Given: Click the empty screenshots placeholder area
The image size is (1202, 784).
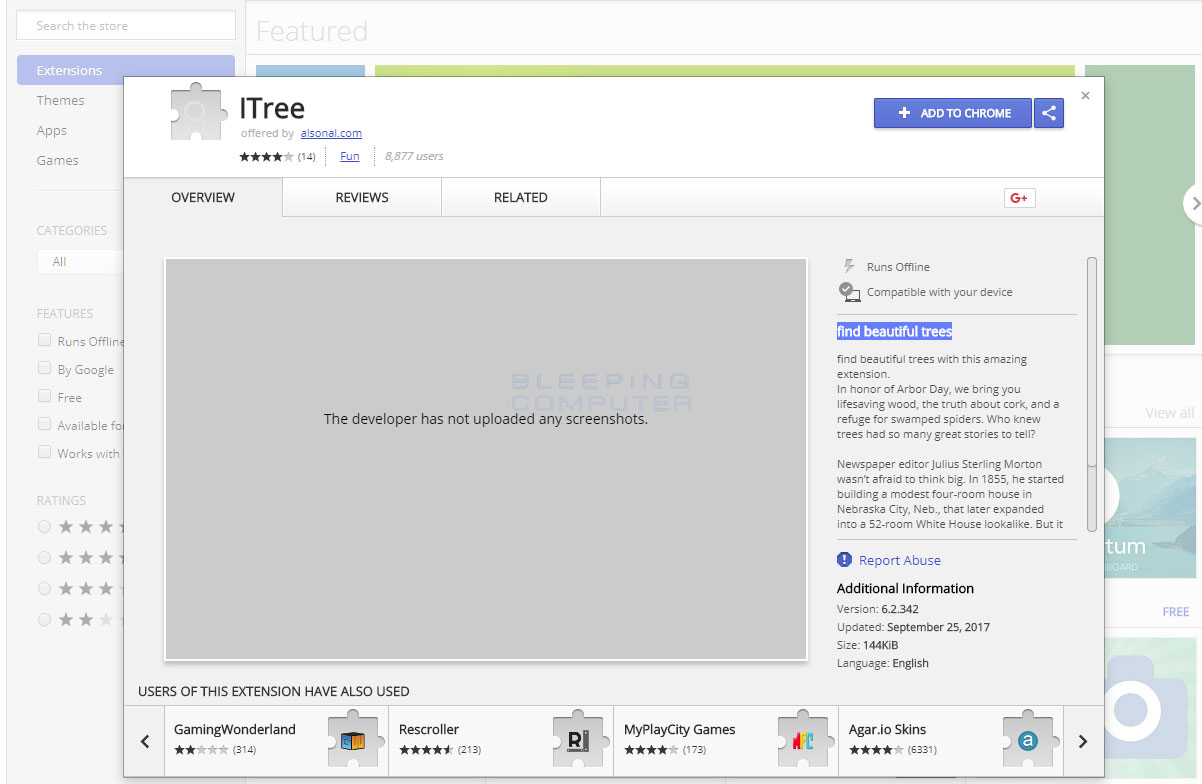Looking at the screenshot, I should [x=486, y=459].
